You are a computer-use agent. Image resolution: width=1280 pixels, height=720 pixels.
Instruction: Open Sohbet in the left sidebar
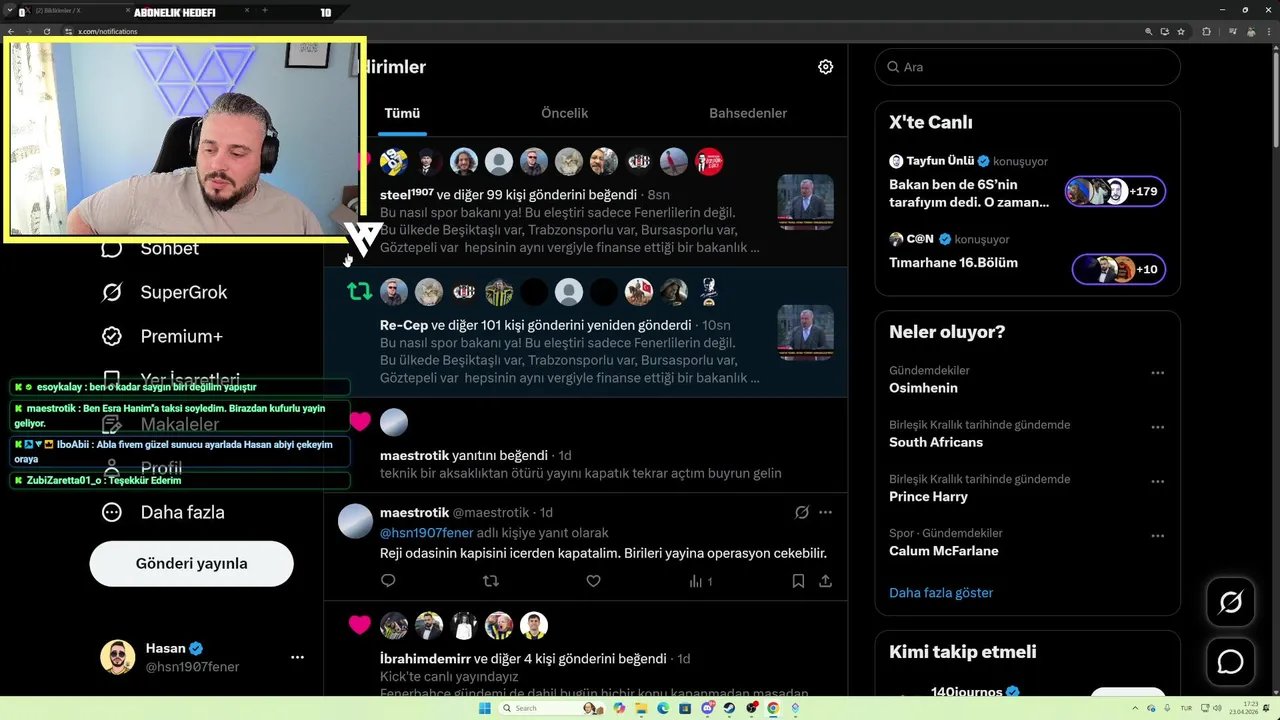150,248
